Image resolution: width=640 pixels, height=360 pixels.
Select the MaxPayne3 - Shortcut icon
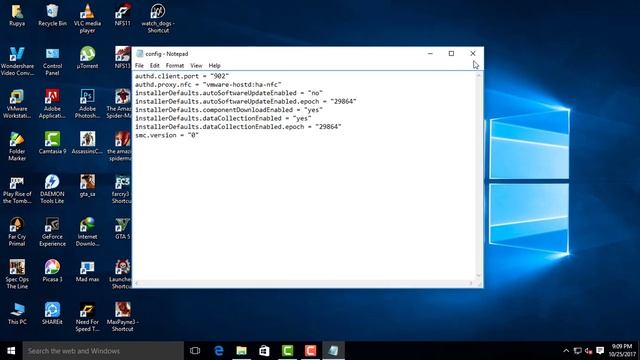click(x=122, y=317)
